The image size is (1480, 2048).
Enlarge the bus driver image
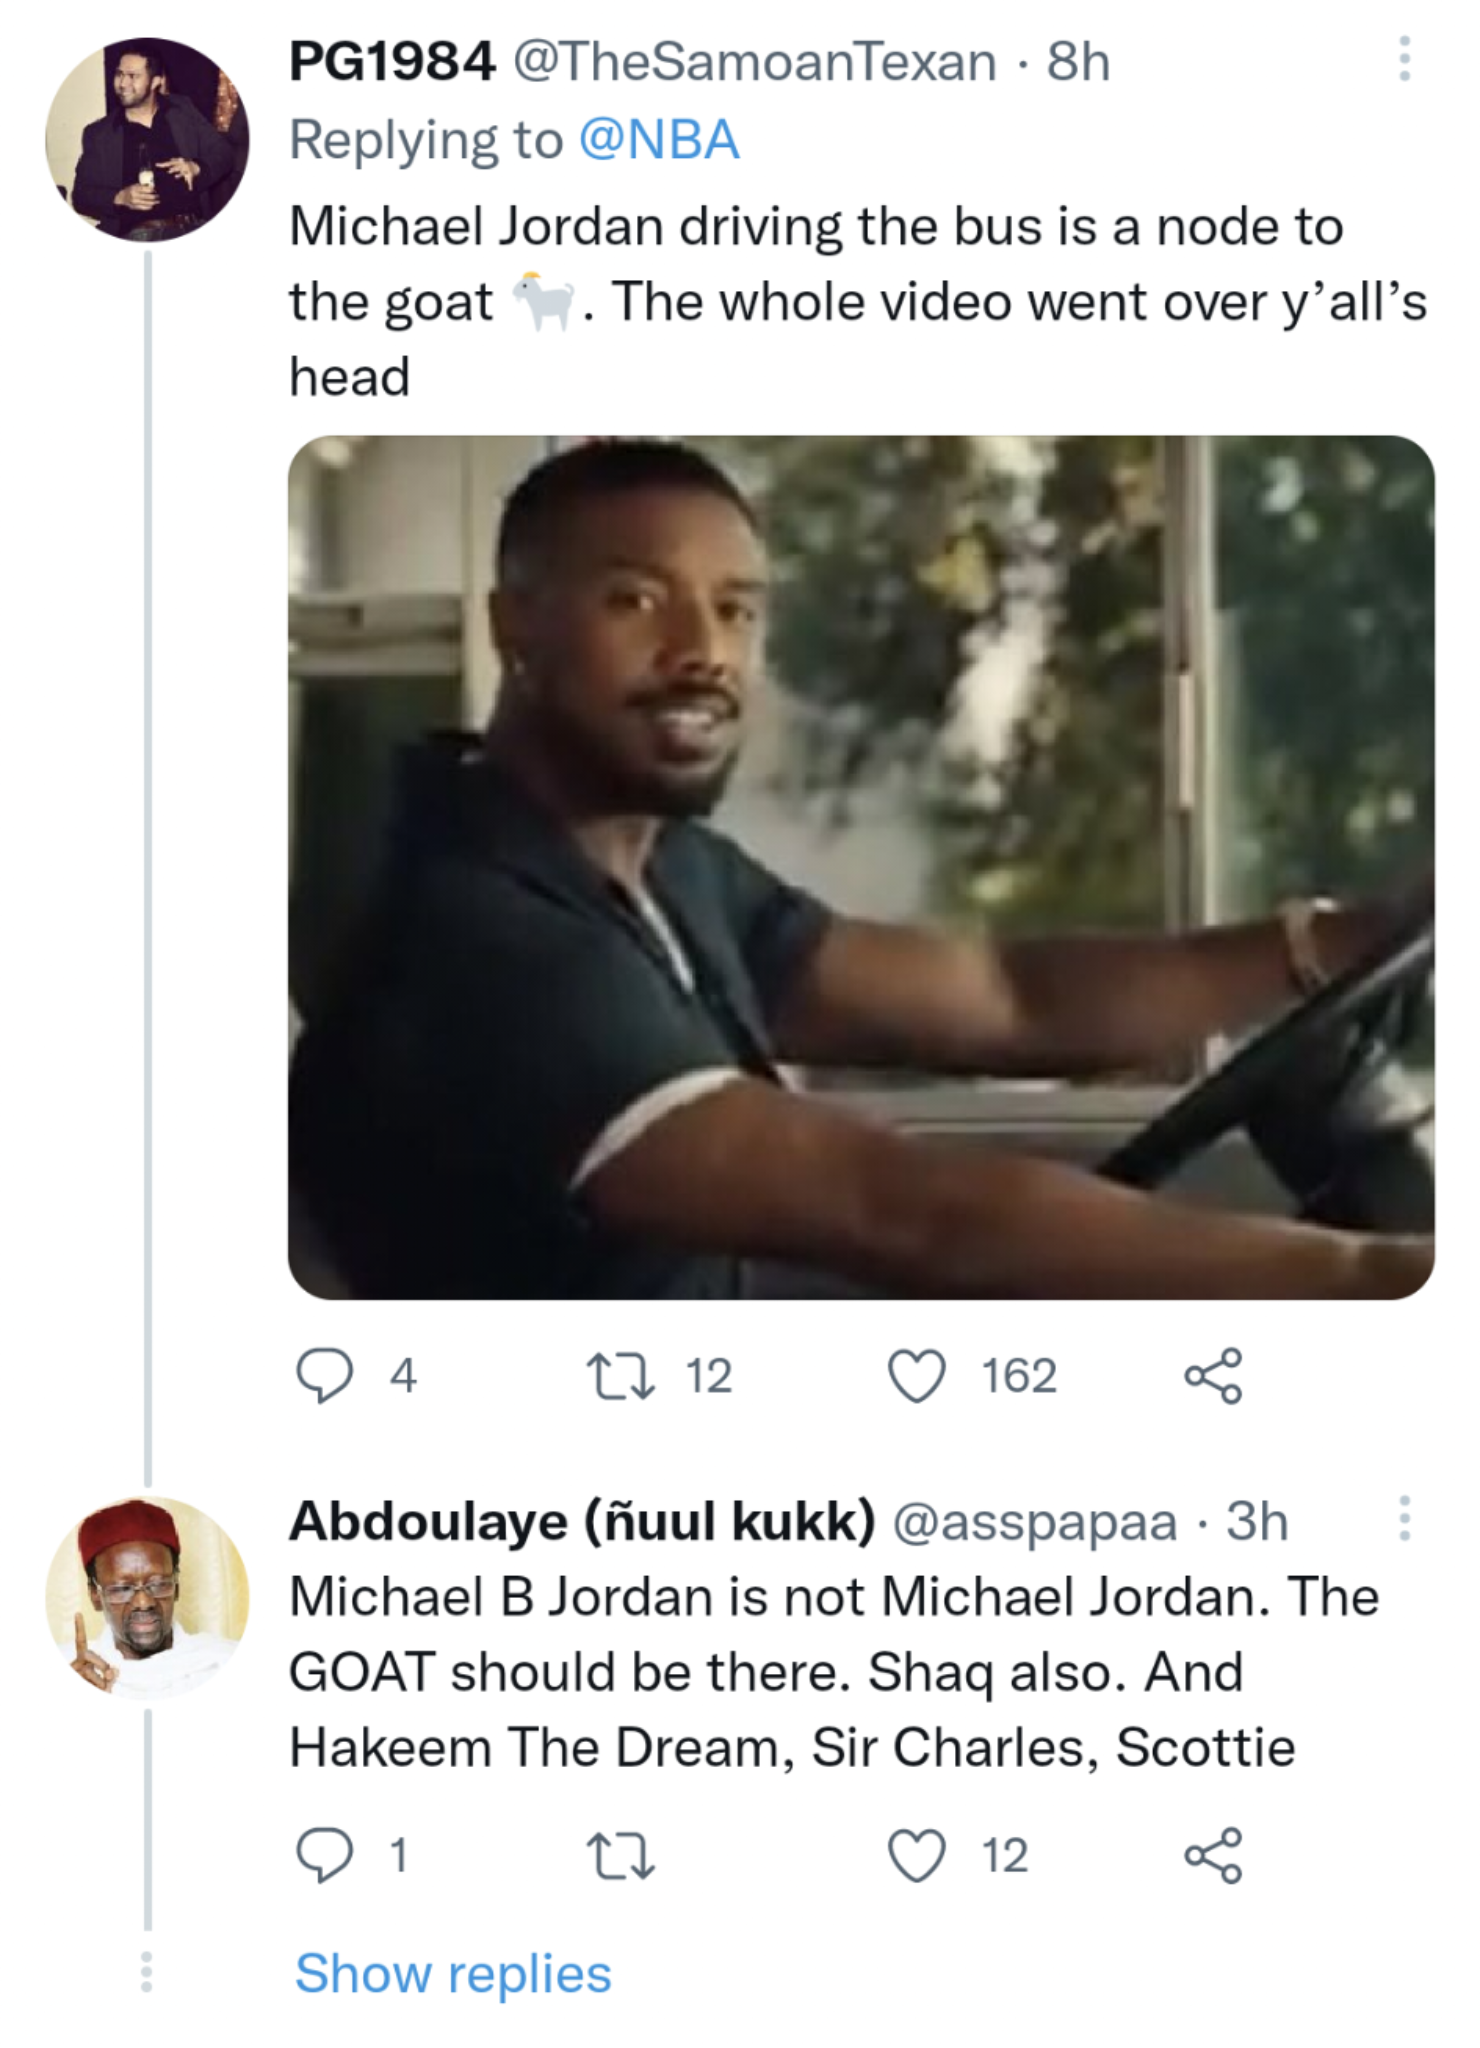pyautogui.click(x=861, y=867)
